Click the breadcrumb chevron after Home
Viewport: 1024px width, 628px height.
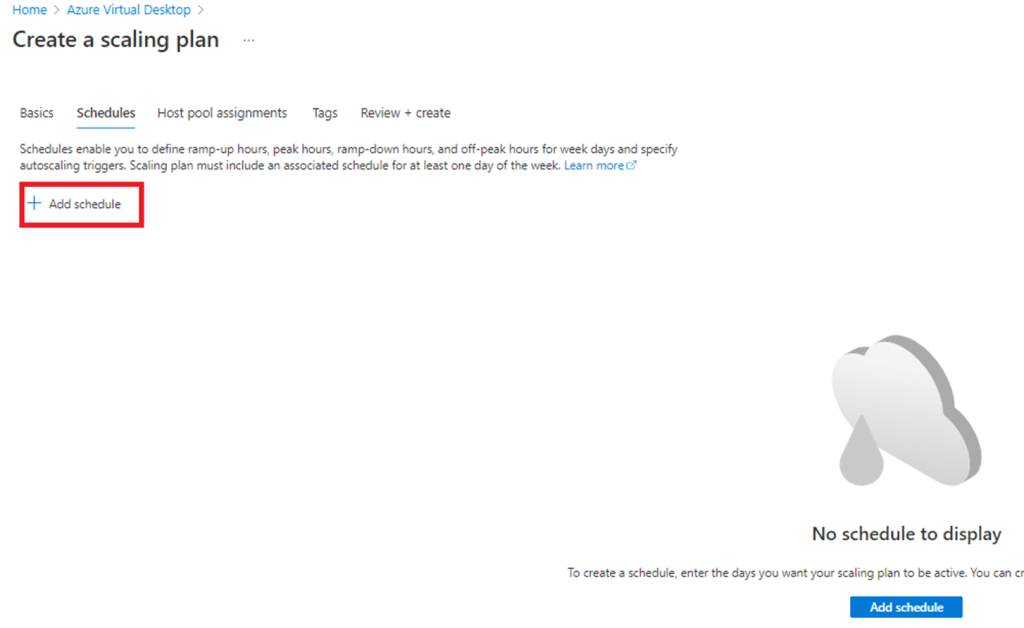pos(57,10)
